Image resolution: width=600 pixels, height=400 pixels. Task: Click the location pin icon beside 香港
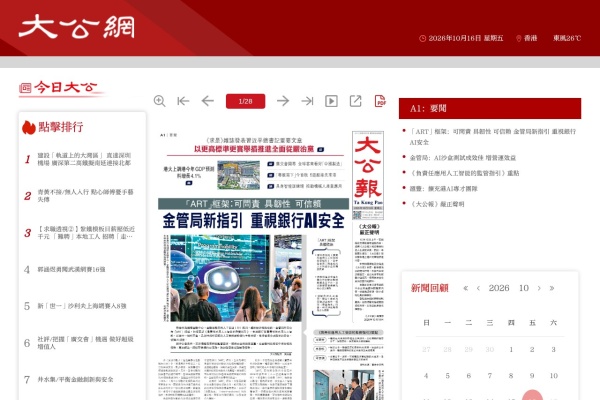click(518, 38)
